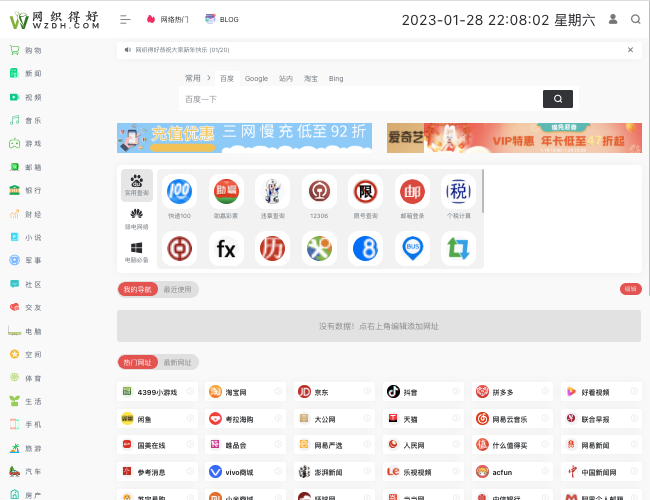Open the 网络热门 header link
This screenshot has height=500, width=650.
[x=167, y=19]
